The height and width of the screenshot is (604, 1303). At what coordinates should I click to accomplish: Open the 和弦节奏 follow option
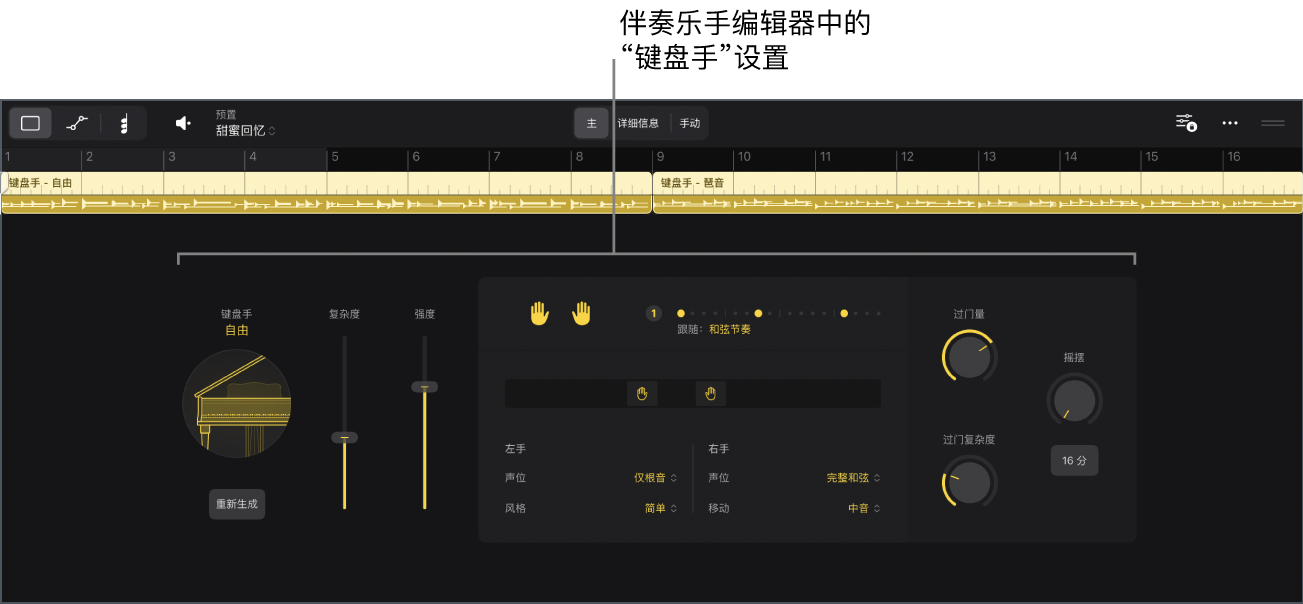point(730,329)
